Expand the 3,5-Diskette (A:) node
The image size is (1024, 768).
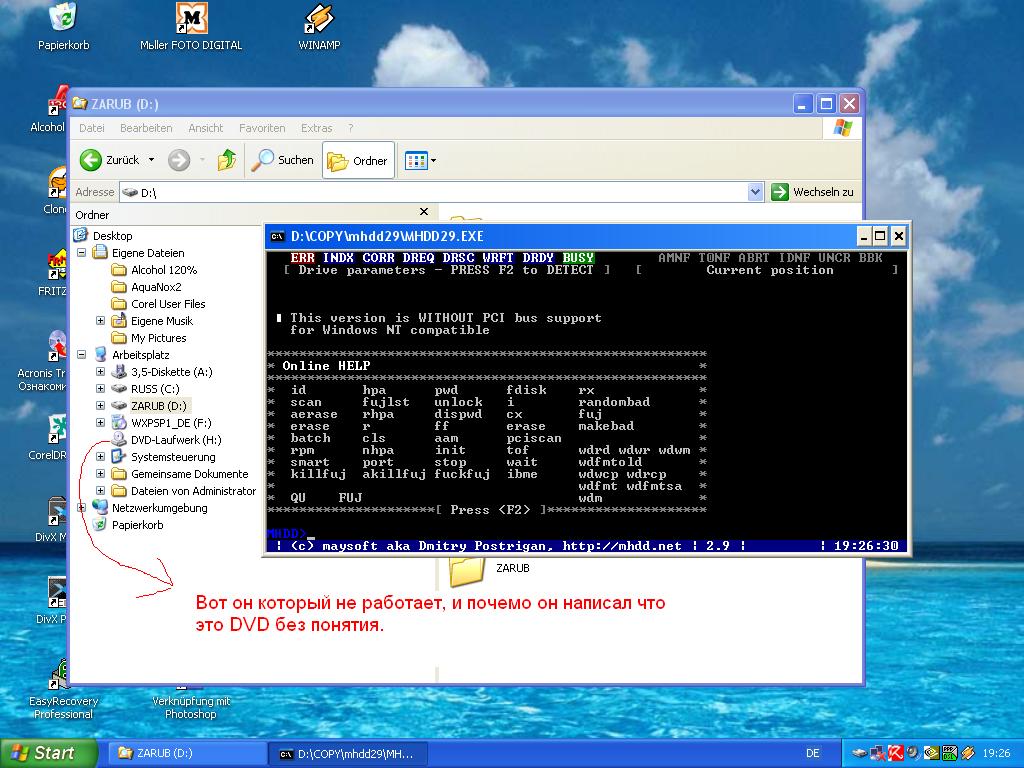click(101, 372)
